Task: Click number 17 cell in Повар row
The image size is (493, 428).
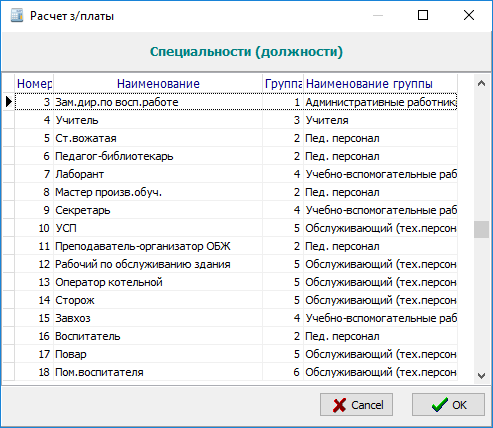Action: (x=34, y=354)
